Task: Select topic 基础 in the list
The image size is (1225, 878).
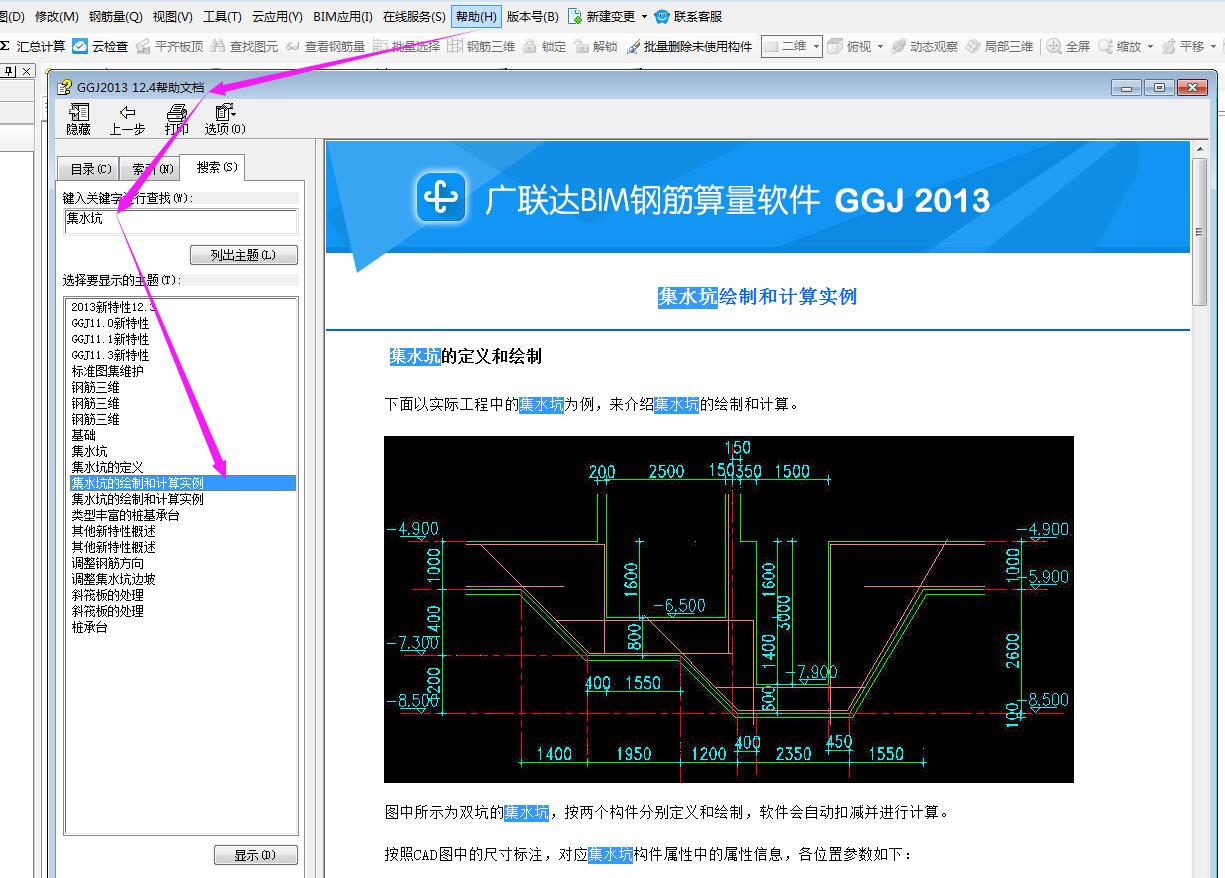Action: [83, 435]
